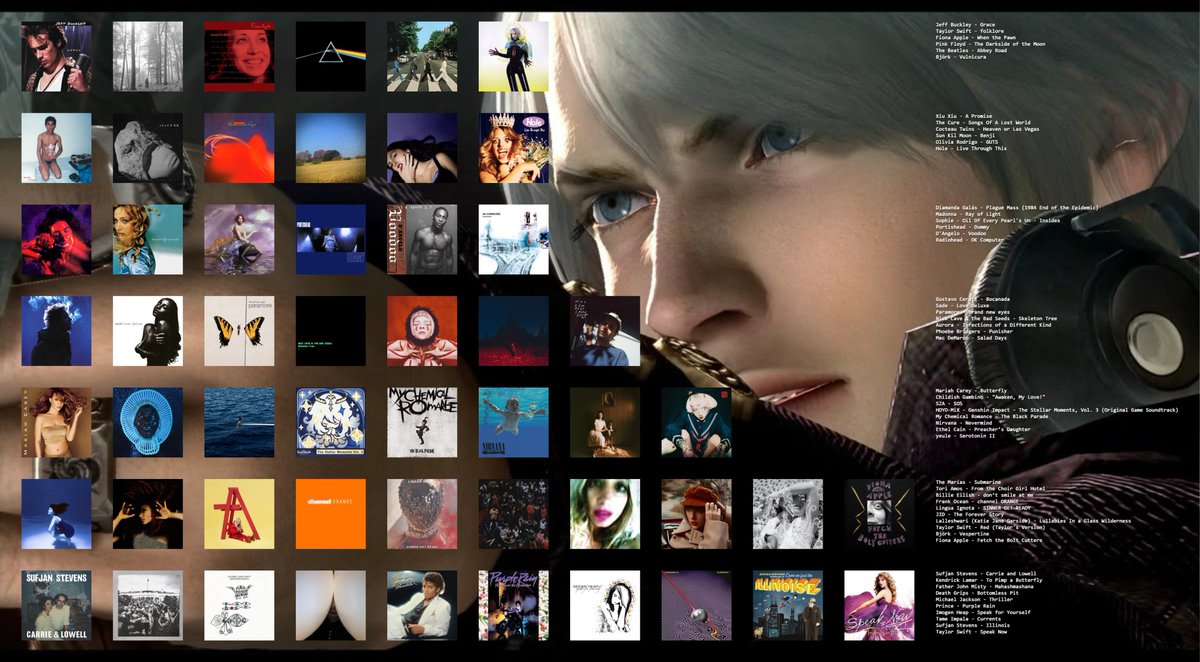Click the Sun Kil Moon Benji cover

[x=331, y=148]
